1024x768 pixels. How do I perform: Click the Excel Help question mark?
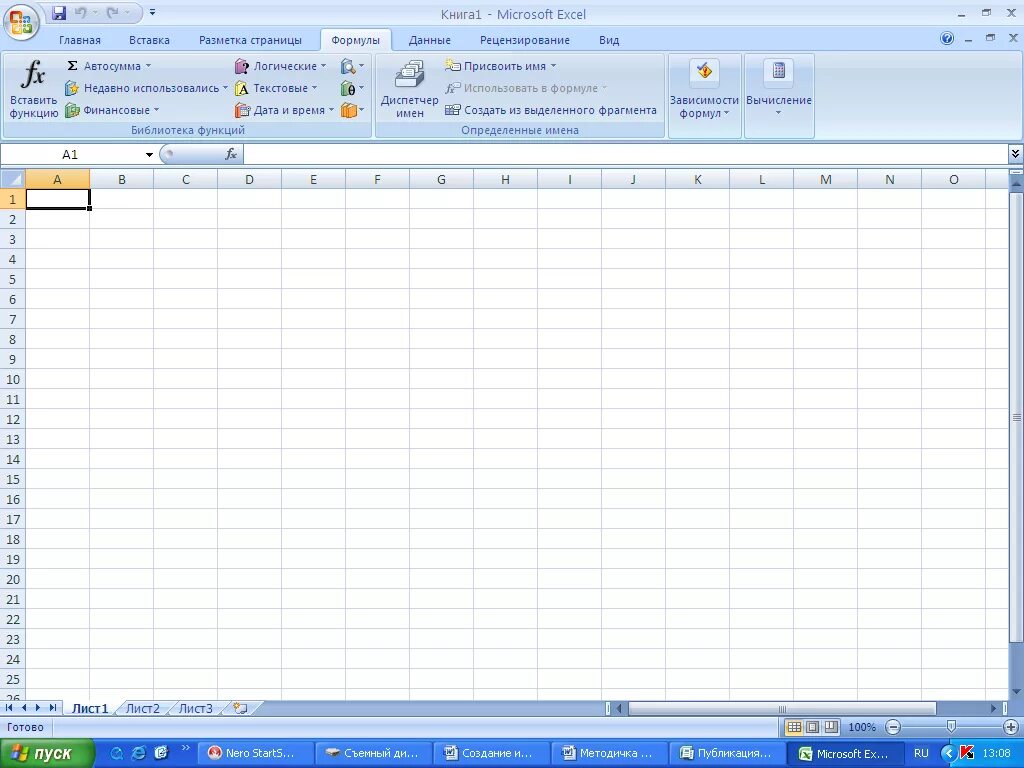[947, 39]
